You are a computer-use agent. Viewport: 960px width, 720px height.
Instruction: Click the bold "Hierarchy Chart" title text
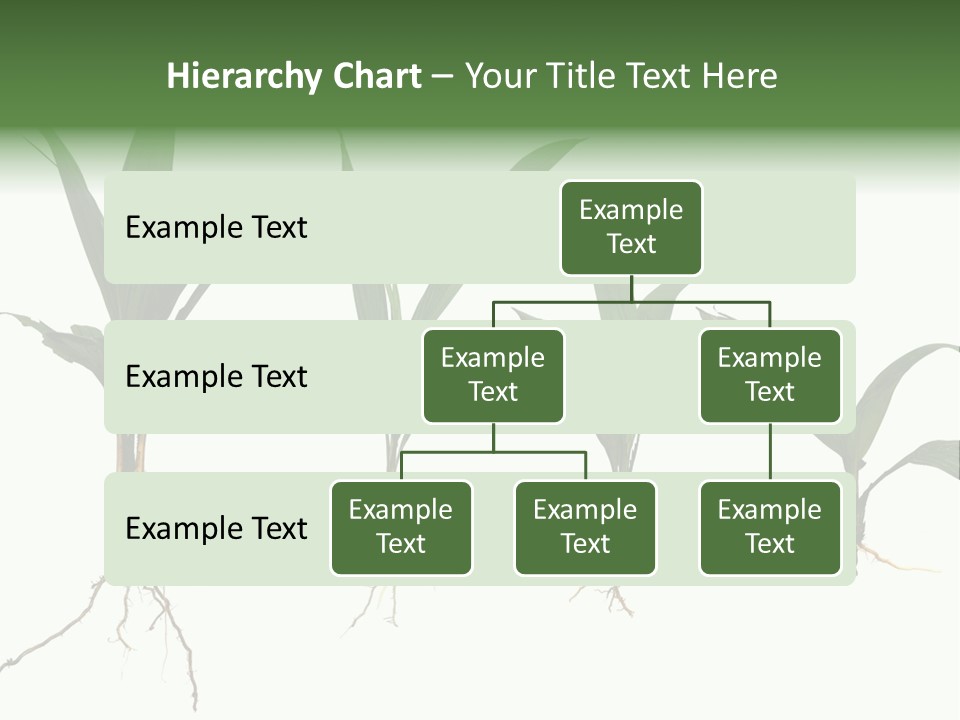pyautogui.click(x=293, y=76)
